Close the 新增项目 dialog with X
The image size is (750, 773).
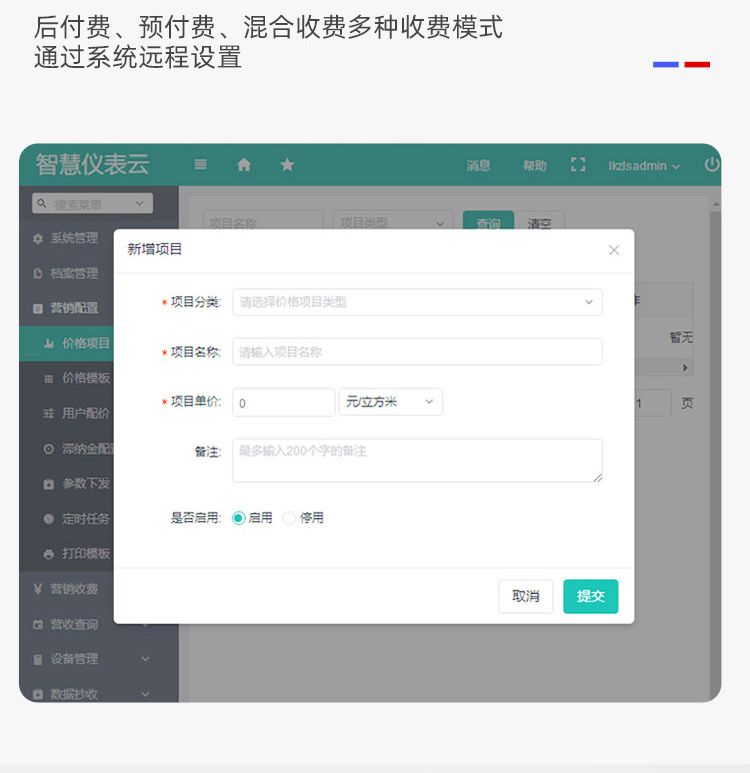tap(614, 250)
